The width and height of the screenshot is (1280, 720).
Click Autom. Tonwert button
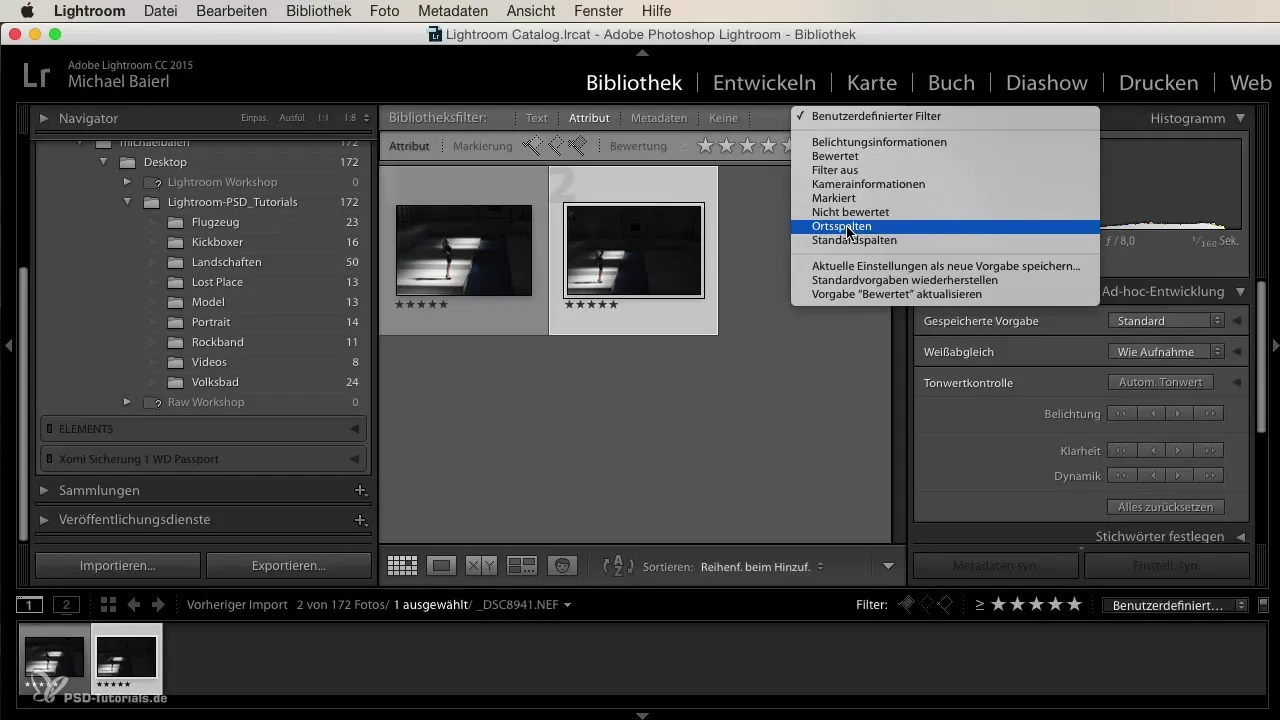pos(1161,382)
